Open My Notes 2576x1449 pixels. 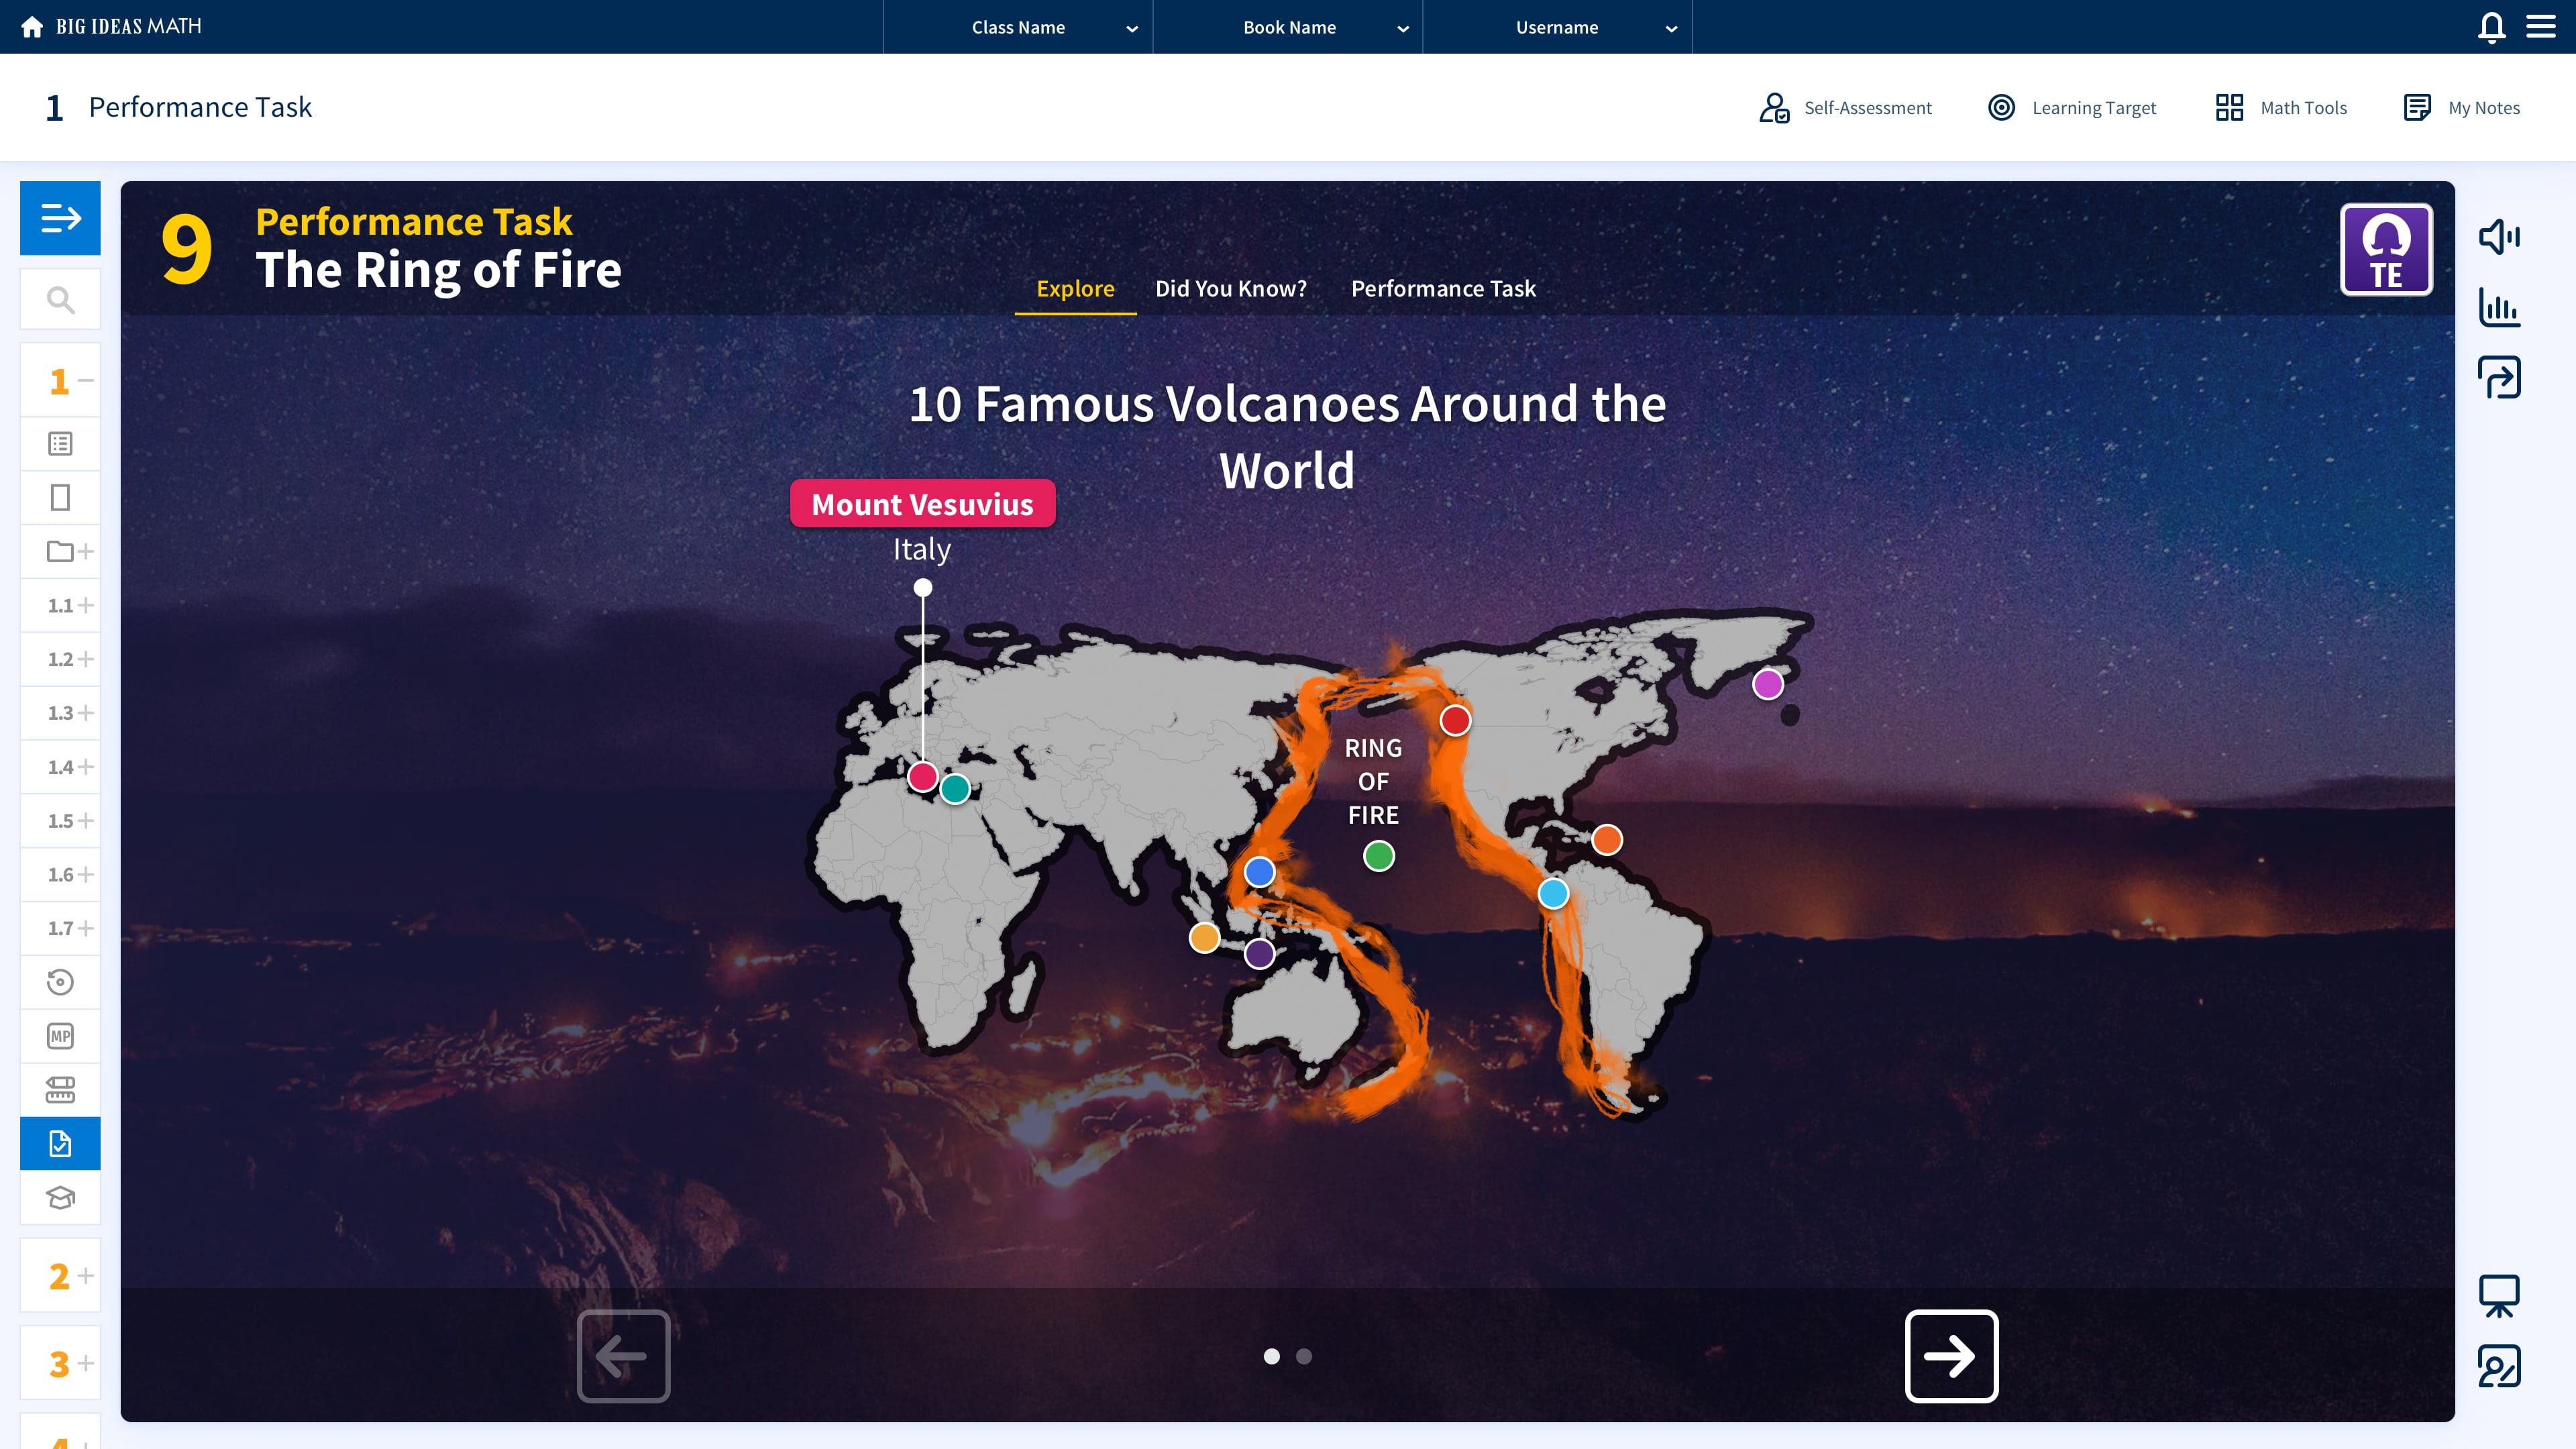point(2461,107)
